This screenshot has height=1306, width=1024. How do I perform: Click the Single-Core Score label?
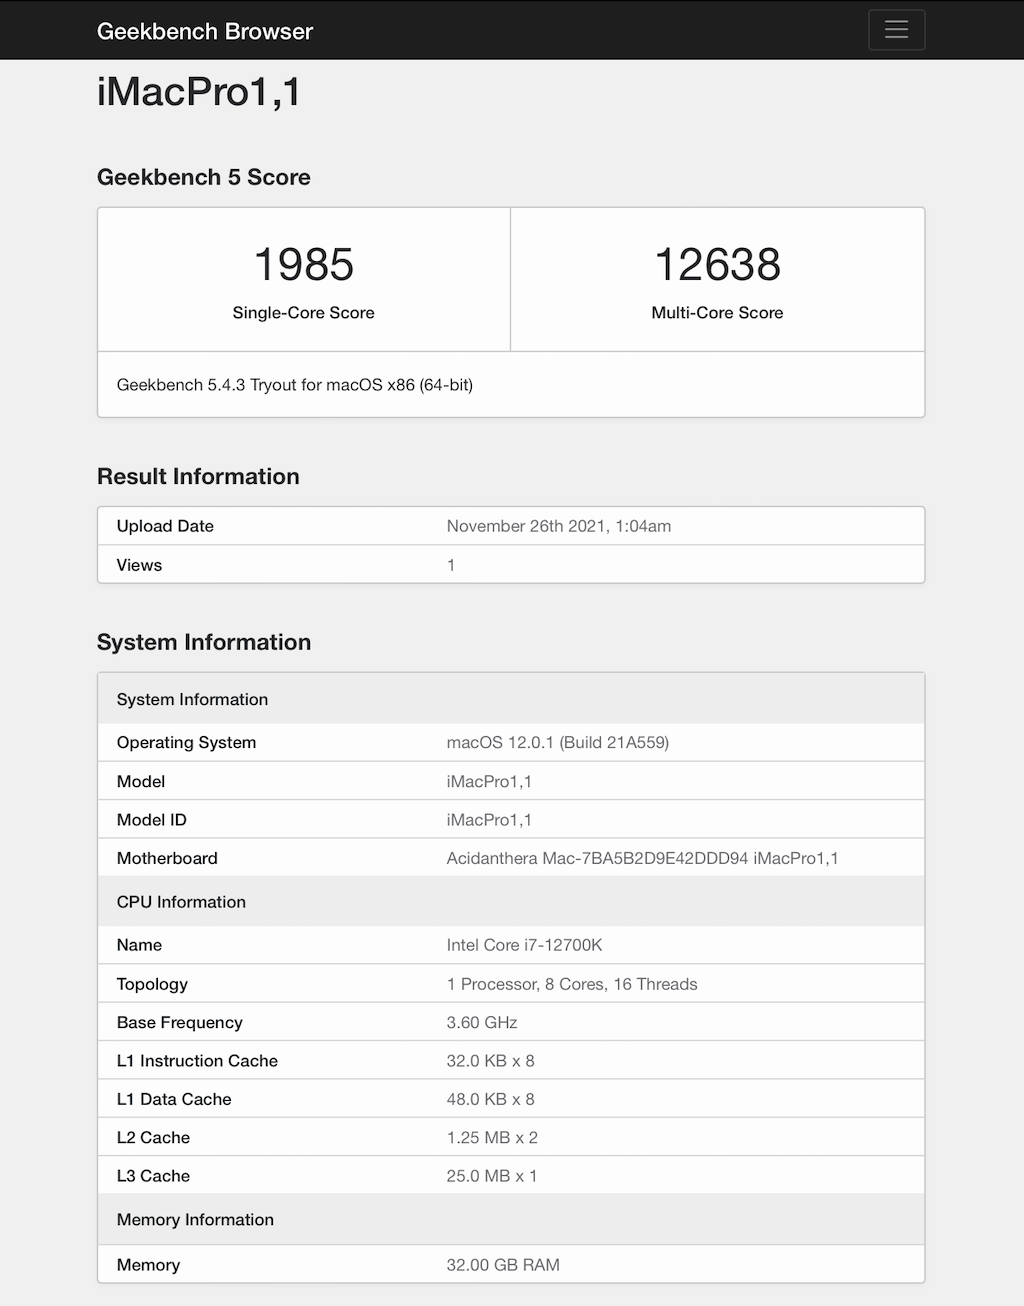[304, 313]
